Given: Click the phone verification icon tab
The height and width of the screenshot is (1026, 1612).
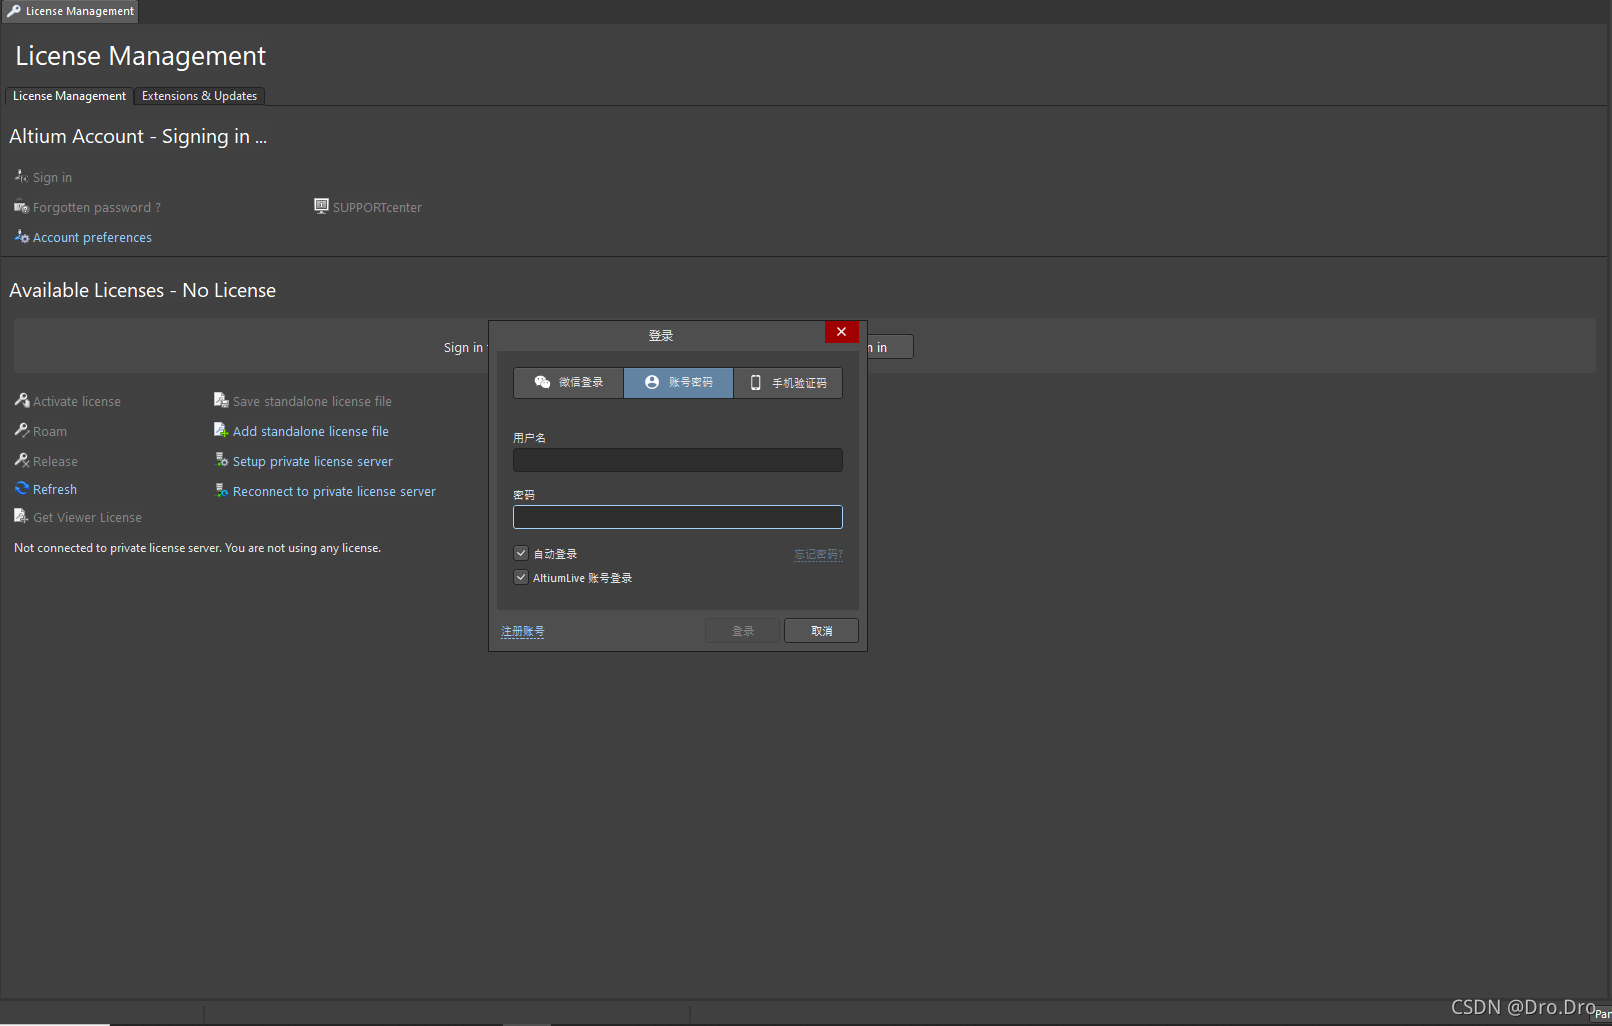Looking at the screenshot, I should point(756,382).
